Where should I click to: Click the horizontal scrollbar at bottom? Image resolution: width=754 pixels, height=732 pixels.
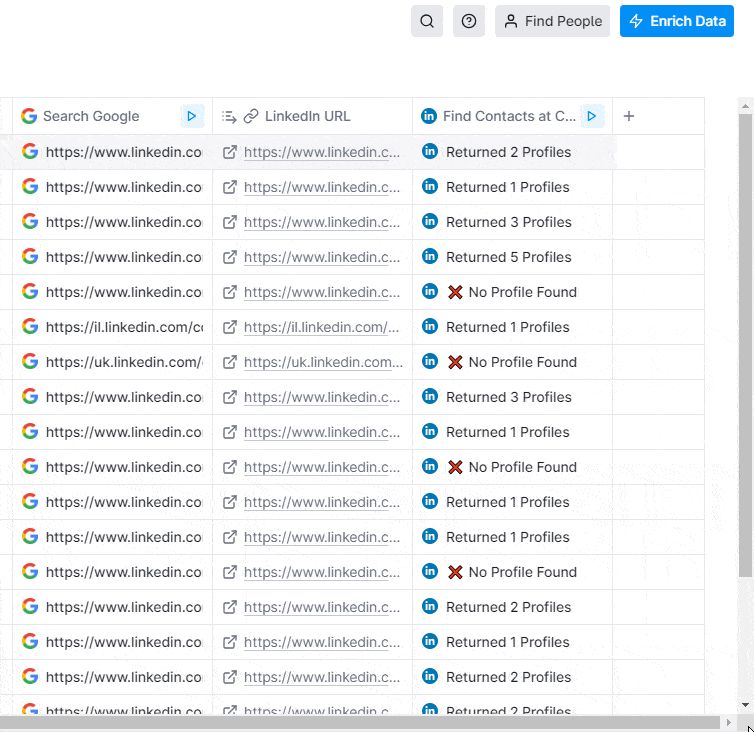coord(360,722)
